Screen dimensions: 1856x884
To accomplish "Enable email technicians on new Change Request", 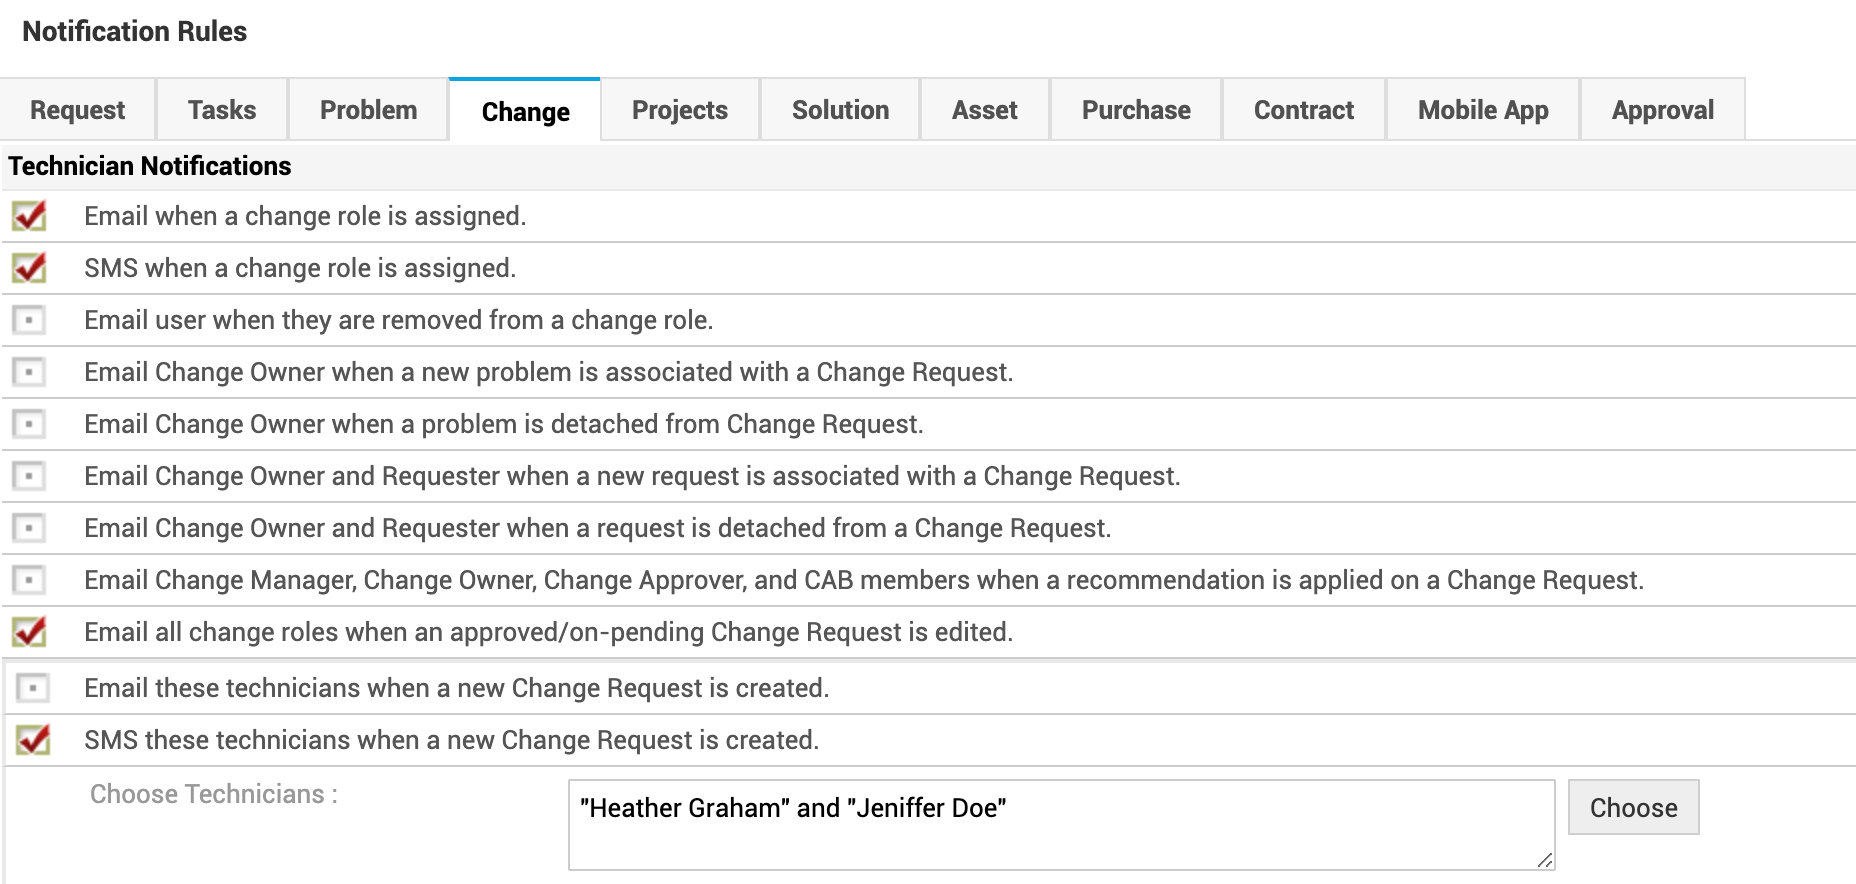I will point(33,688).
